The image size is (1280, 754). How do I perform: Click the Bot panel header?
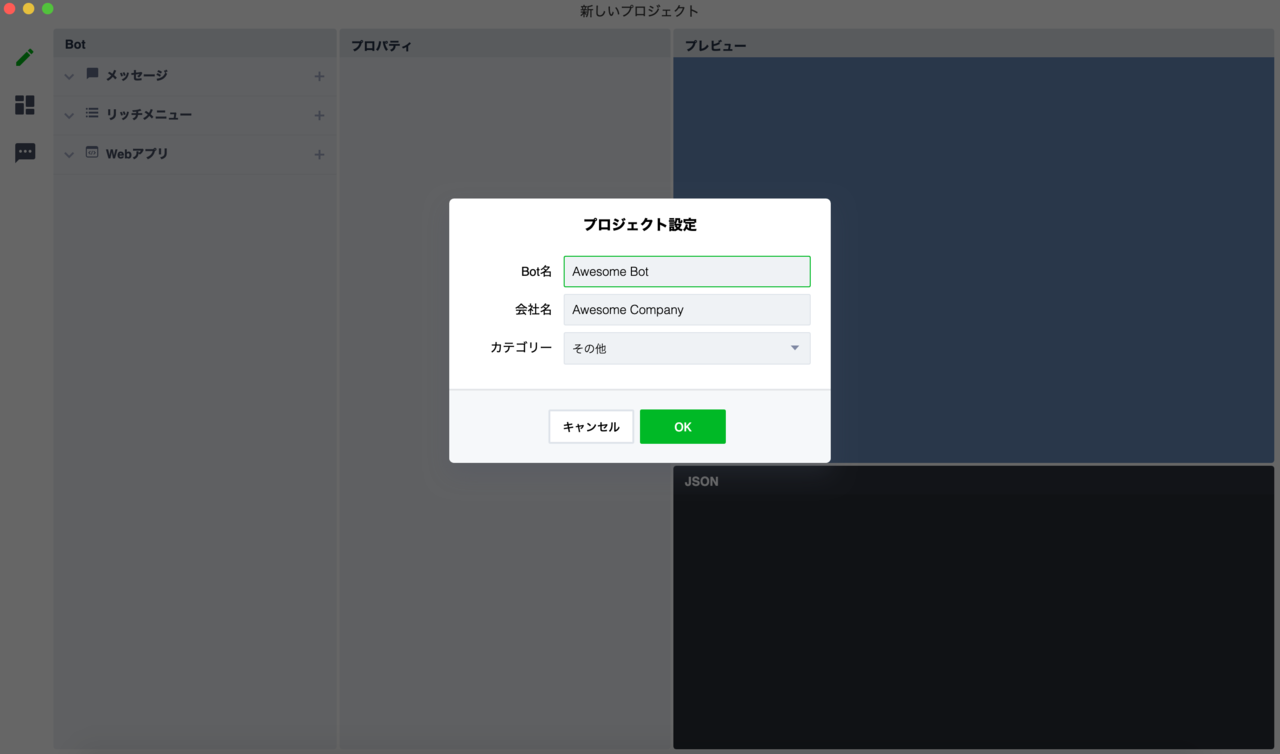pos(75,44)
